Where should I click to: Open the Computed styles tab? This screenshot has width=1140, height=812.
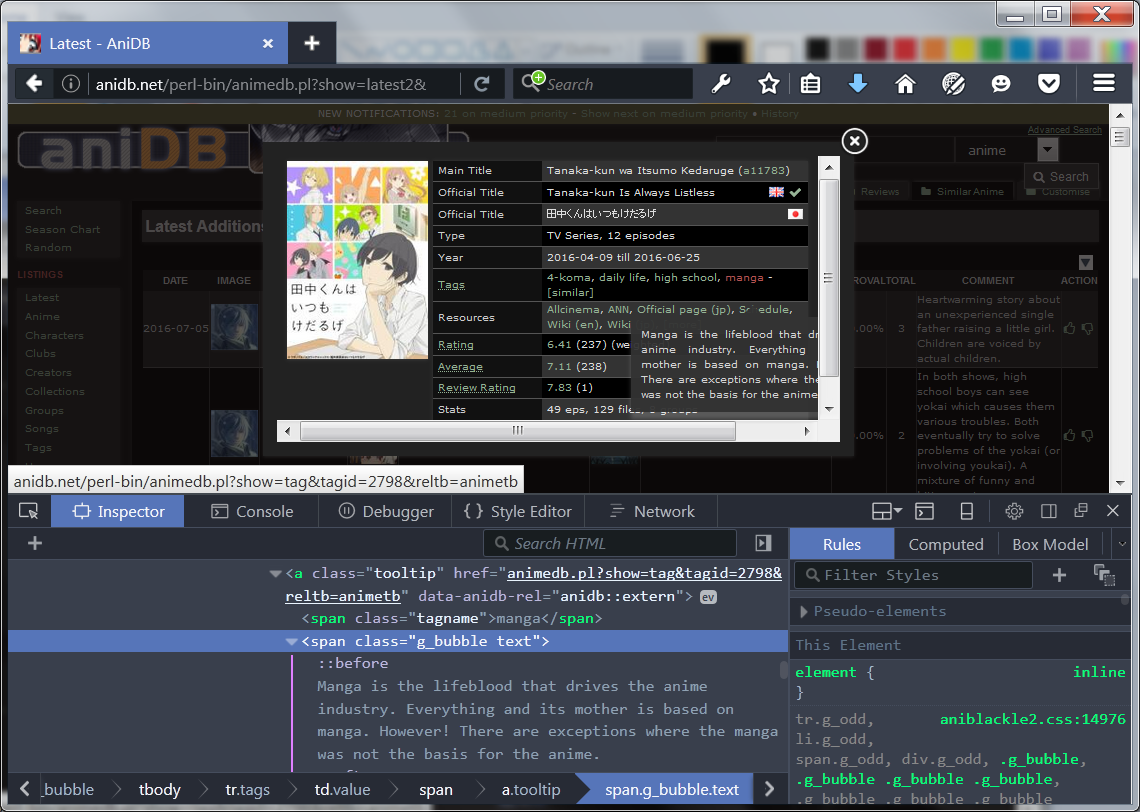[x=945, y=544]
